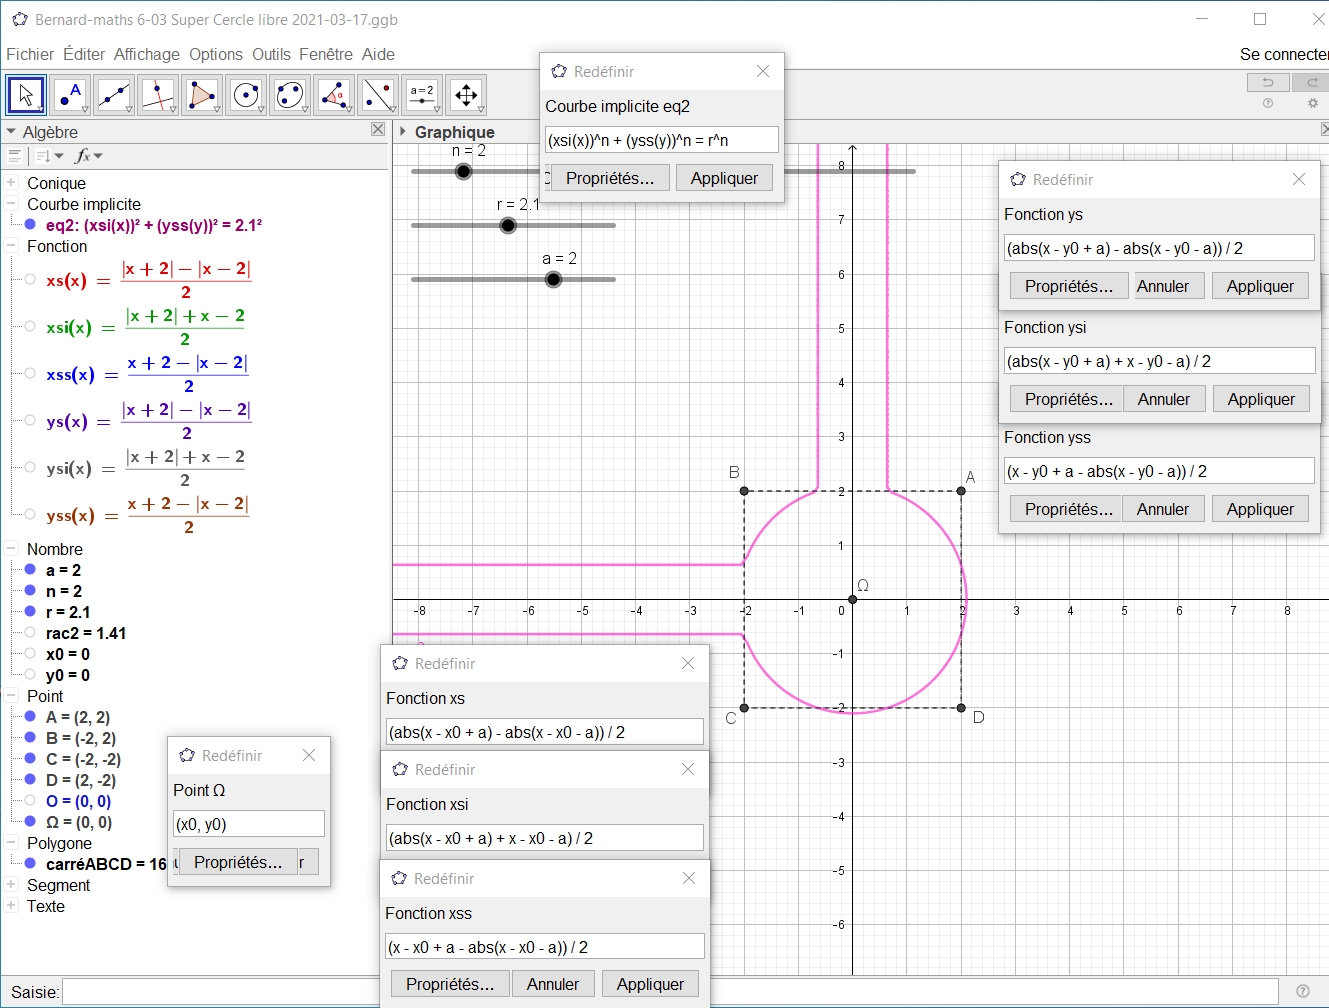Viewport: 1329px width, 1008px height.
Task: Hide the eq2 implicit curve
Action: tap(30, 225)
